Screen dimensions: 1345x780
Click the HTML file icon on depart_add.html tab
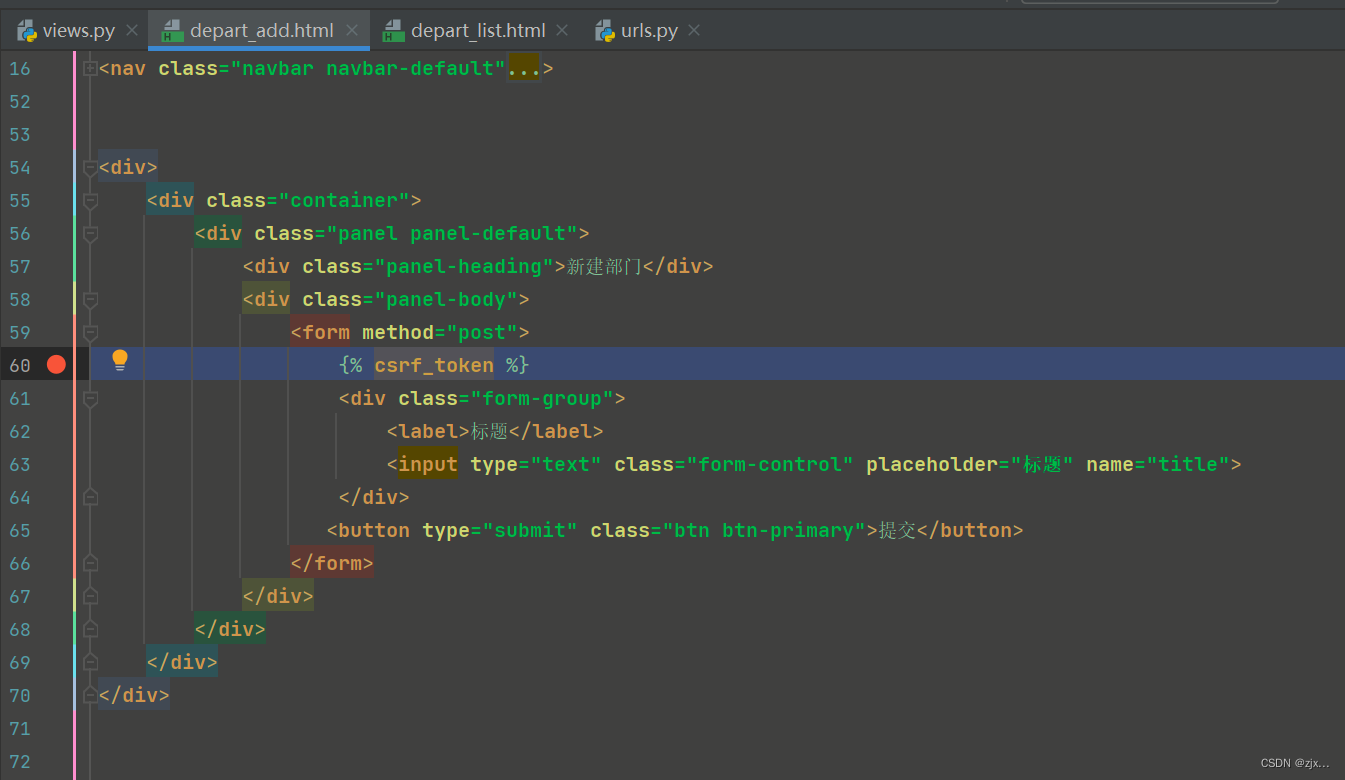point(172,31)
